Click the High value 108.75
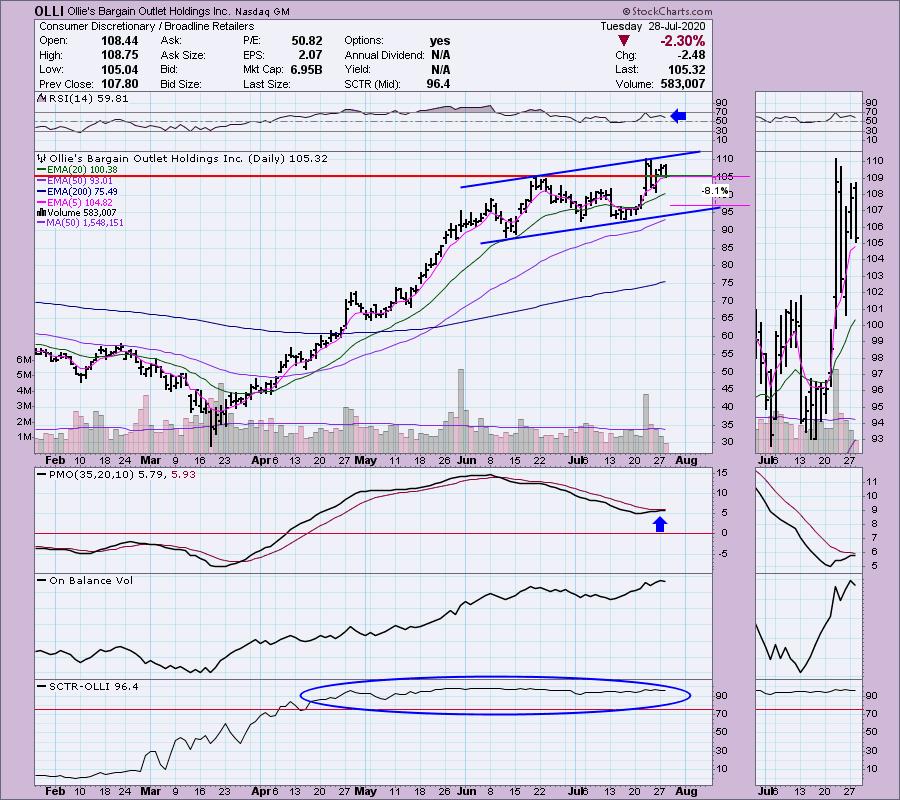Image resolution: width=900 pixels, height=800 pixels. [119, 55]
